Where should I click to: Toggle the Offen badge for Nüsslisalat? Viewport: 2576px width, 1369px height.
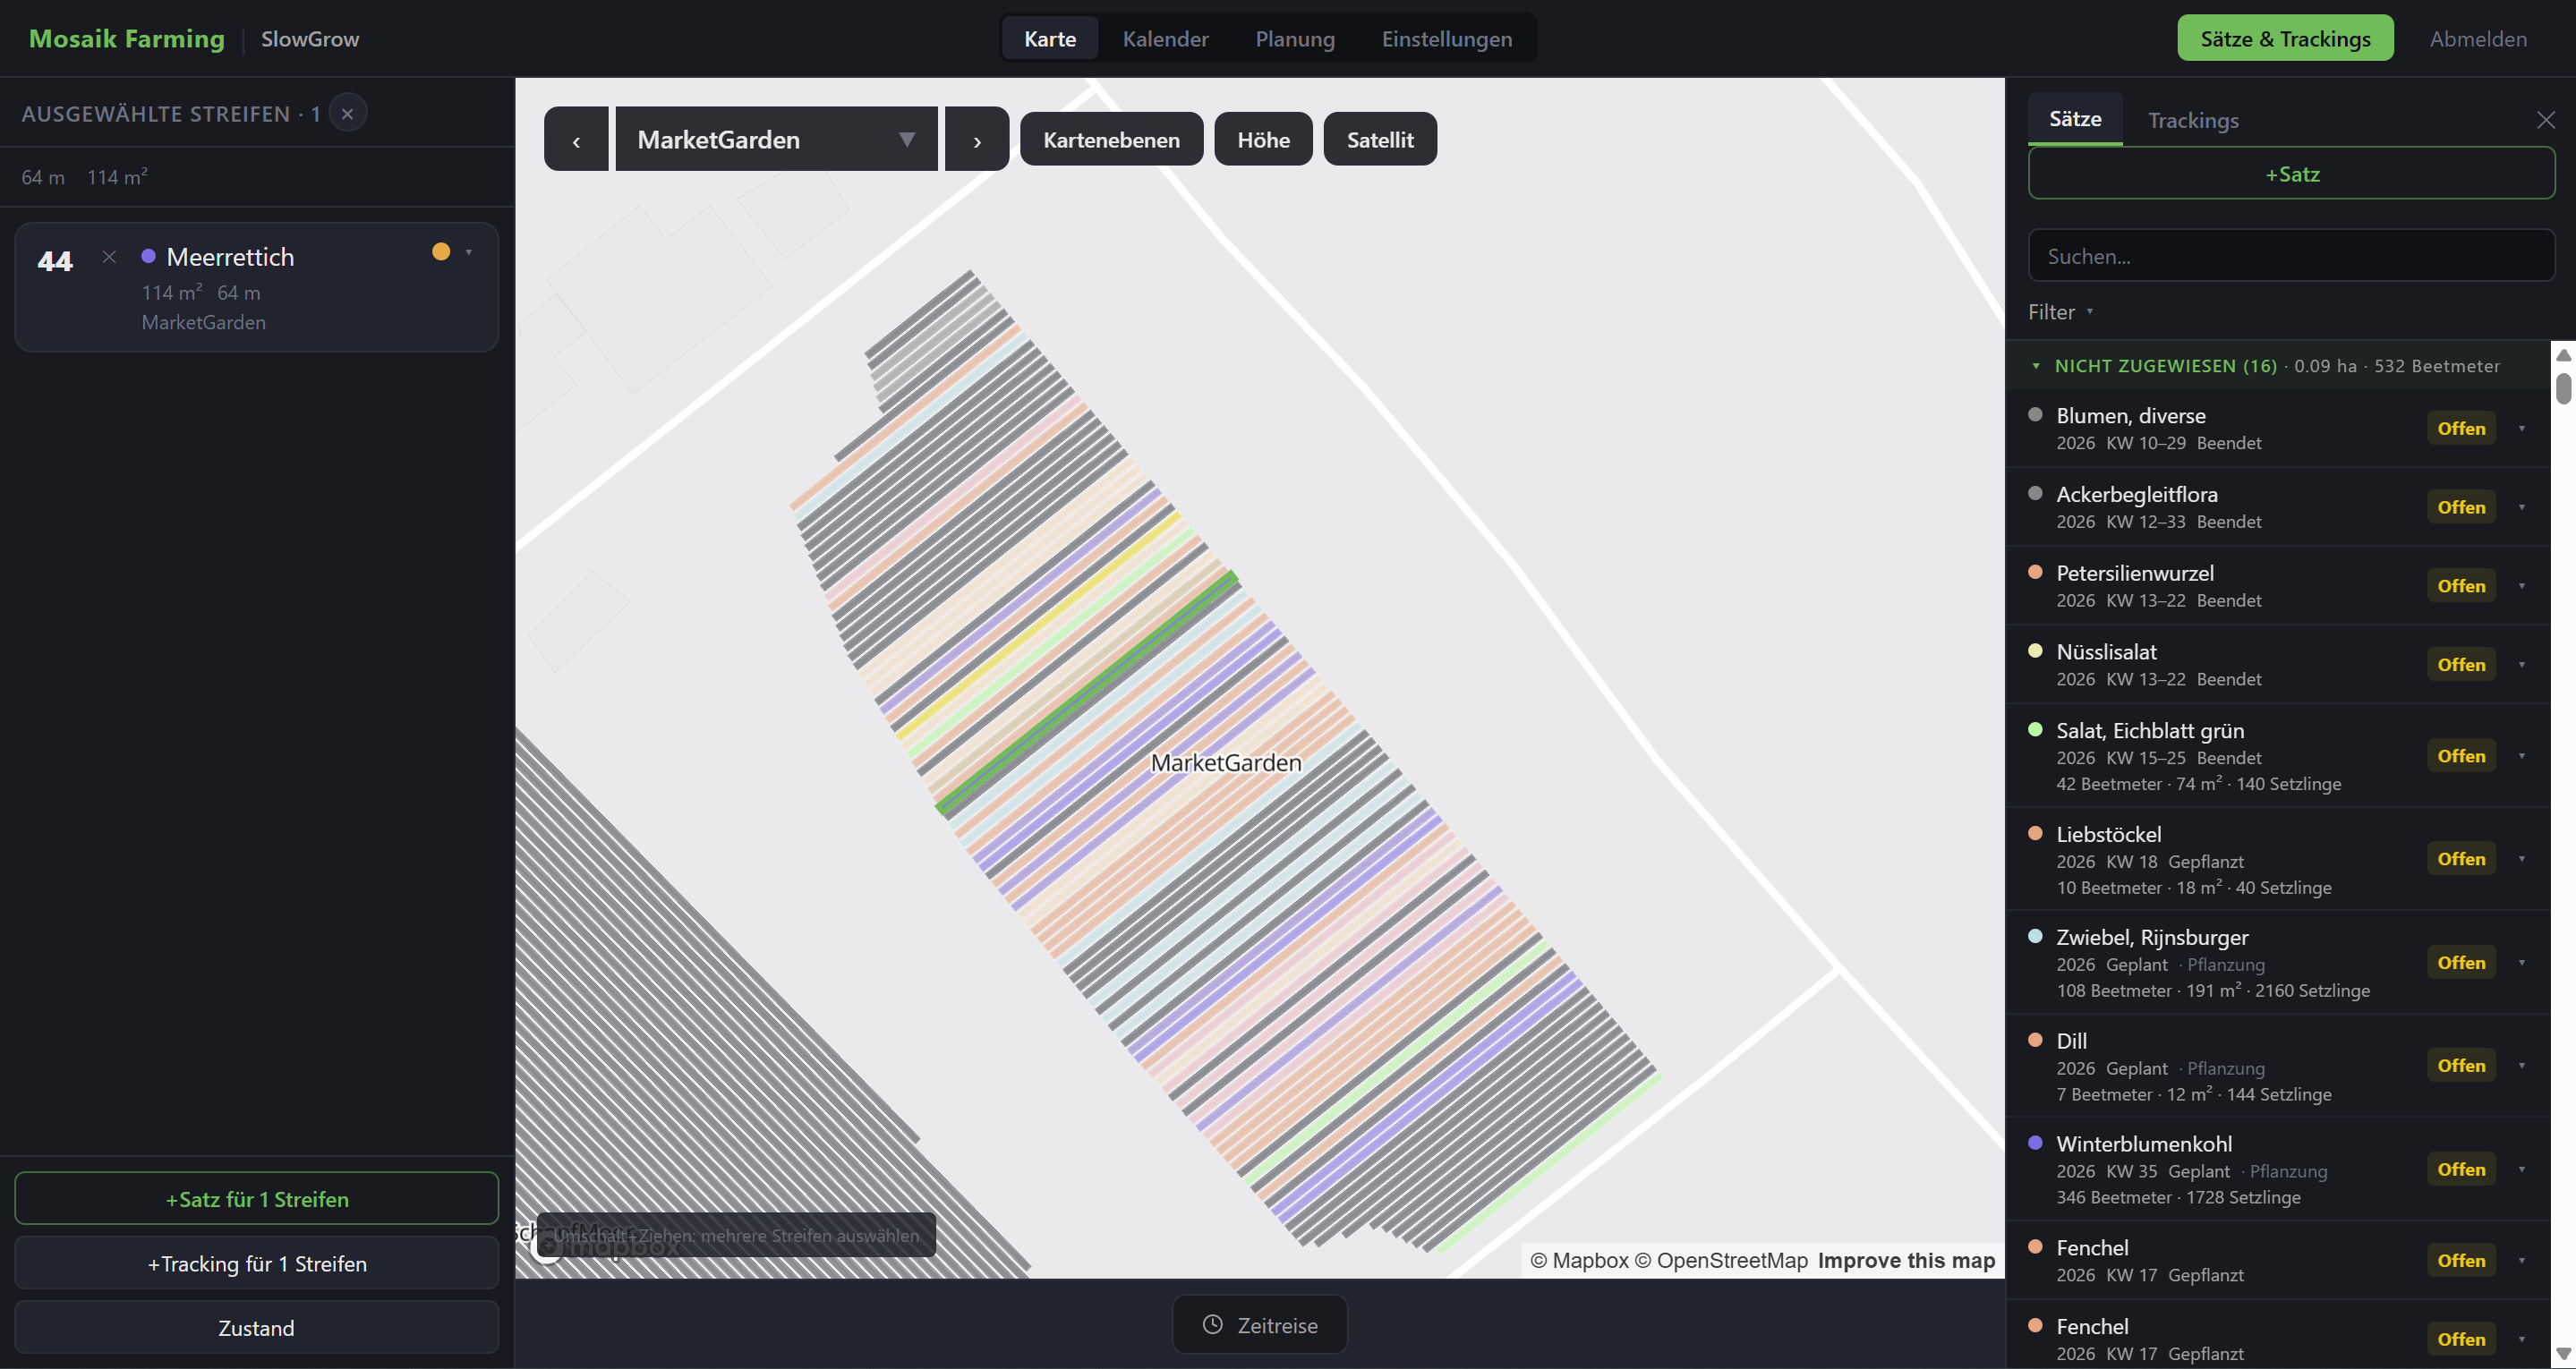(x=2461, y=665)
